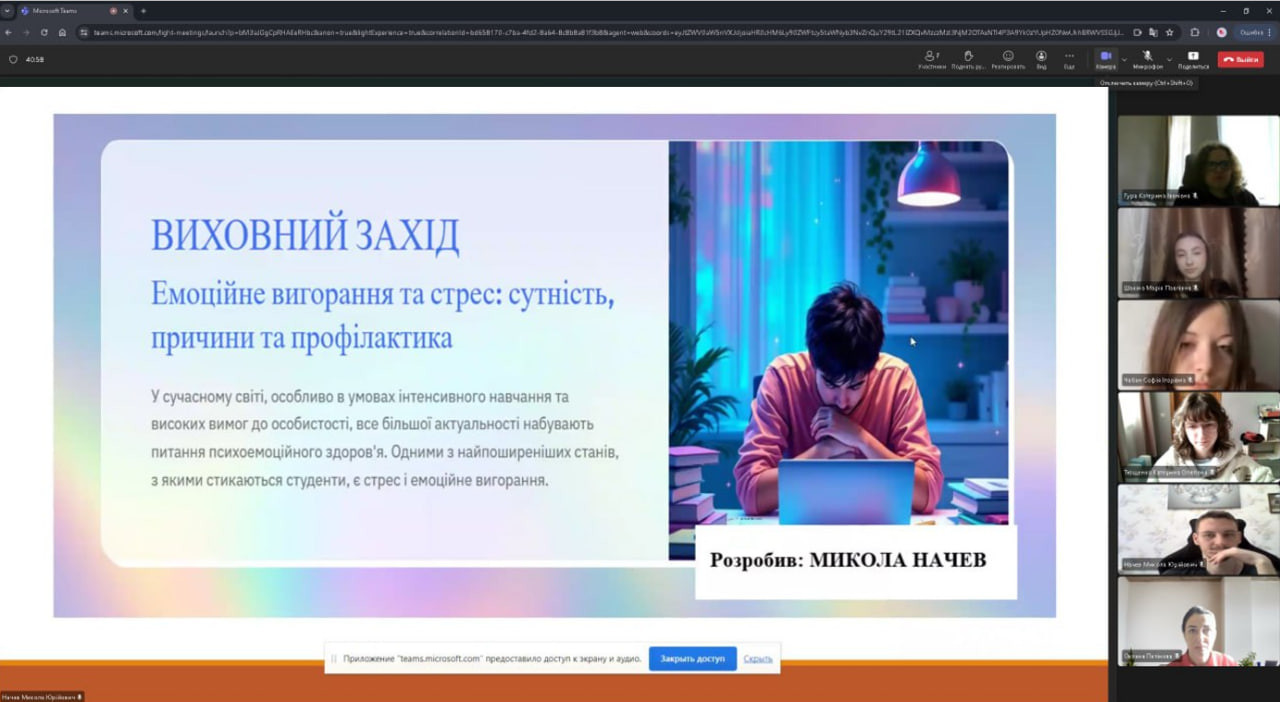Select Тещенко Катерина video thumbnail
Viewport: 1280px width, 702px height.
tap(1198, 437)
